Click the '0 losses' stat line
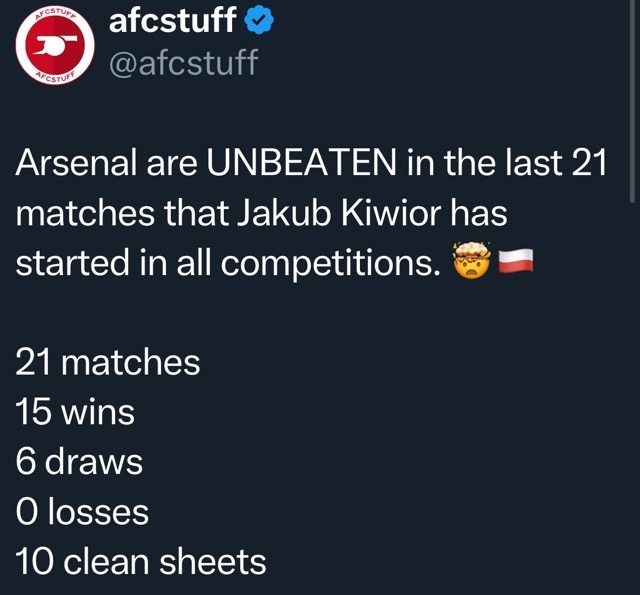 [82, 512]
